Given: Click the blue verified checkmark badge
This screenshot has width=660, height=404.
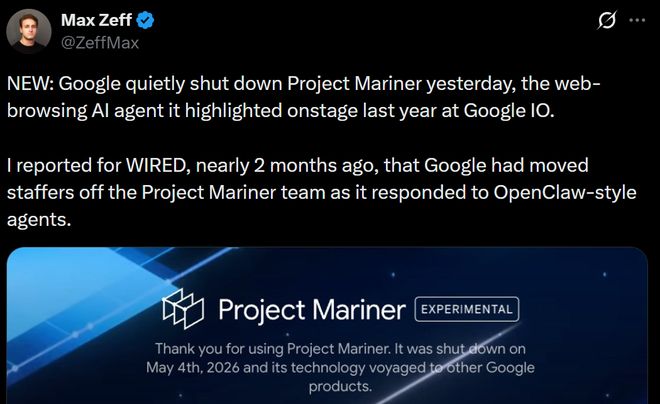Looking at the screenshot, I should tap(145, 20).
